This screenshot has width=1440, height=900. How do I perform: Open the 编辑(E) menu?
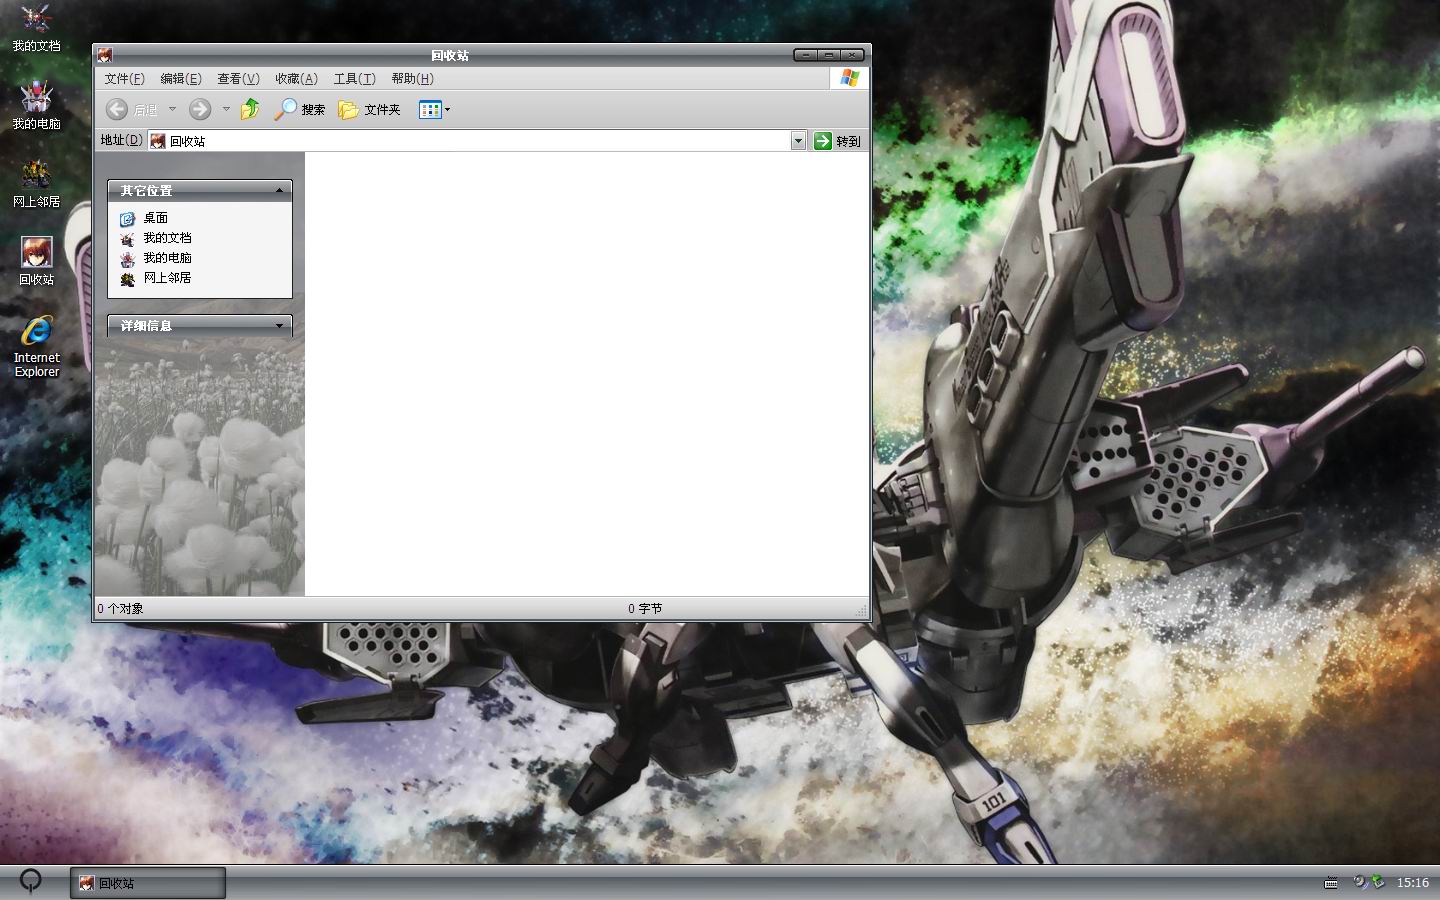pyautogui.click(x=181, y=78)
